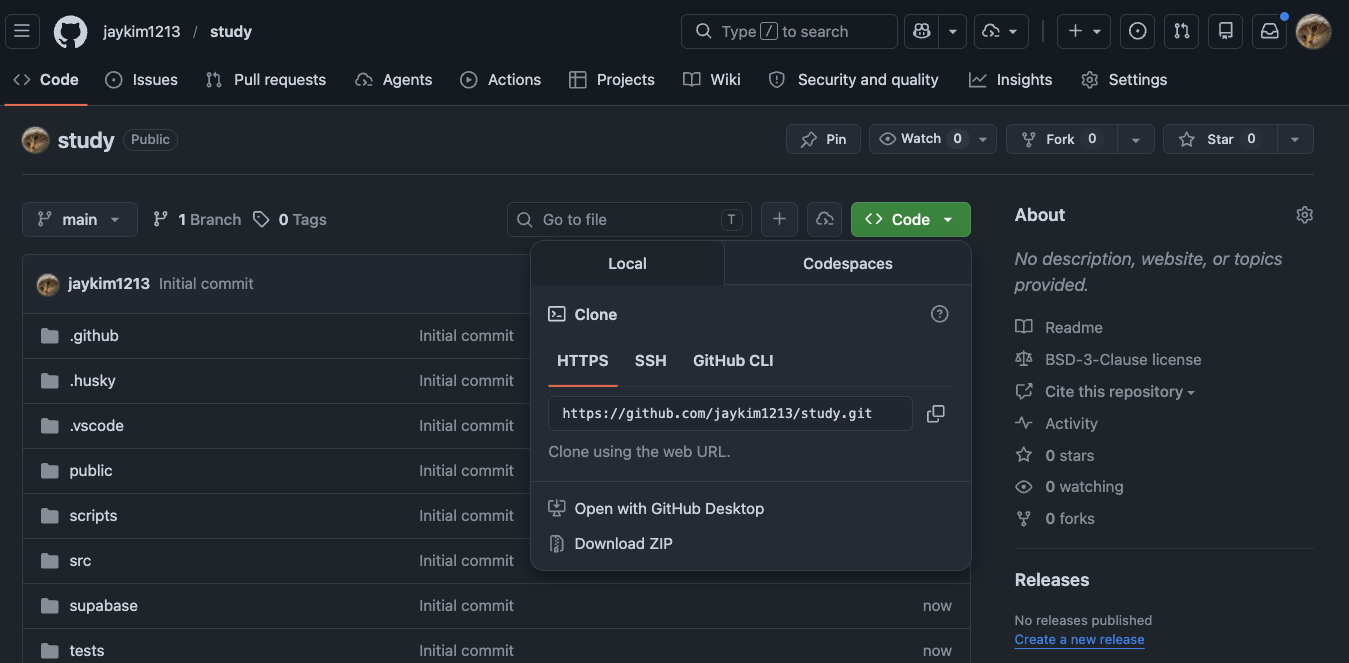Expand Cite this repository dropdown

tap(1105, 392)
